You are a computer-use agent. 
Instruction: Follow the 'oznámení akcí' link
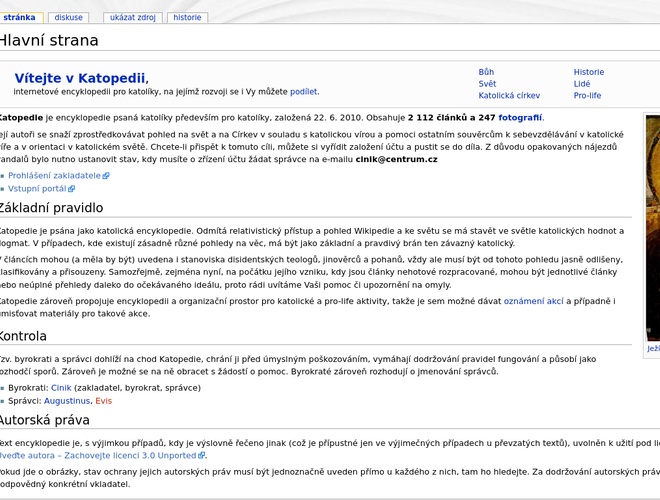pos(534,300)
